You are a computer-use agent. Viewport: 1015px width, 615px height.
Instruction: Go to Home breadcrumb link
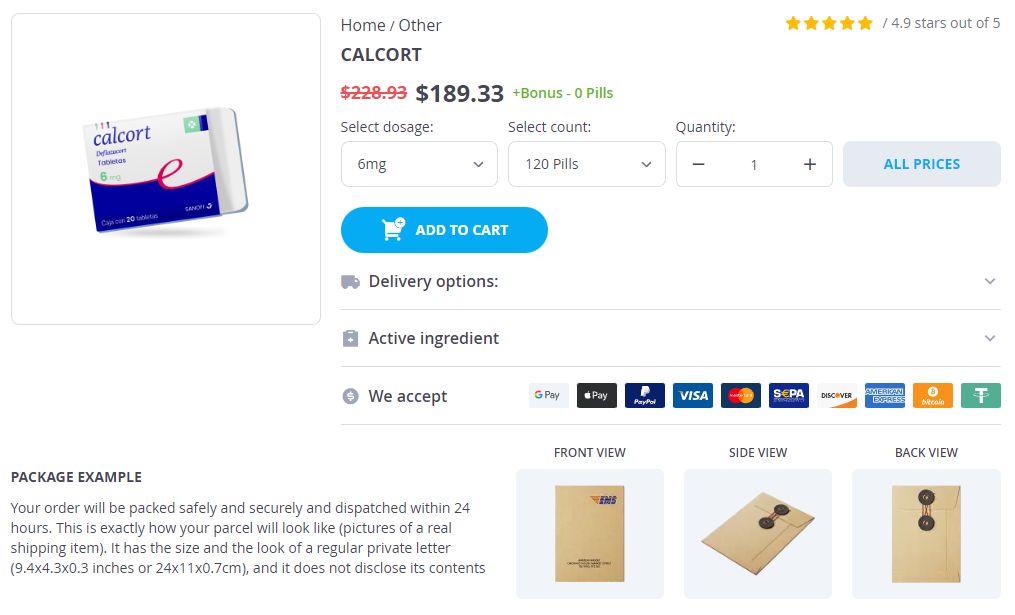pos(362,25)
